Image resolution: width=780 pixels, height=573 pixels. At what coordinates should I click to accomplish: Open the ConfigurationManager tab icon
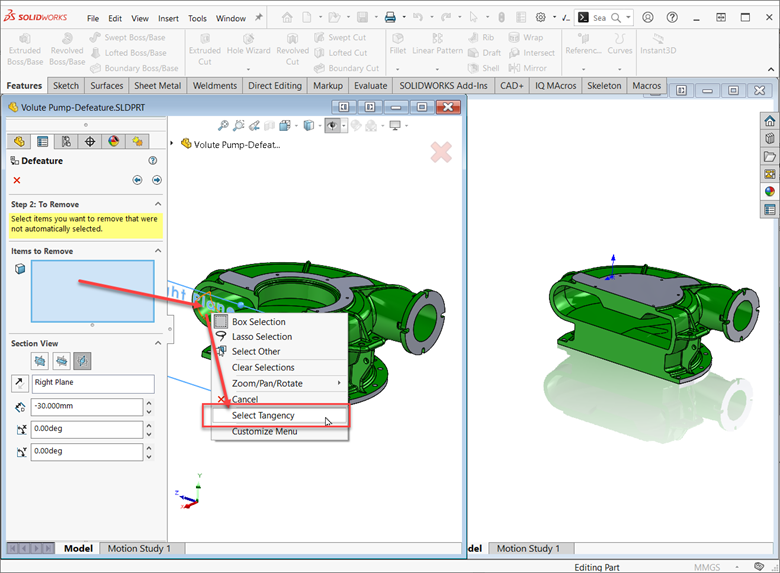coord(66,142)
